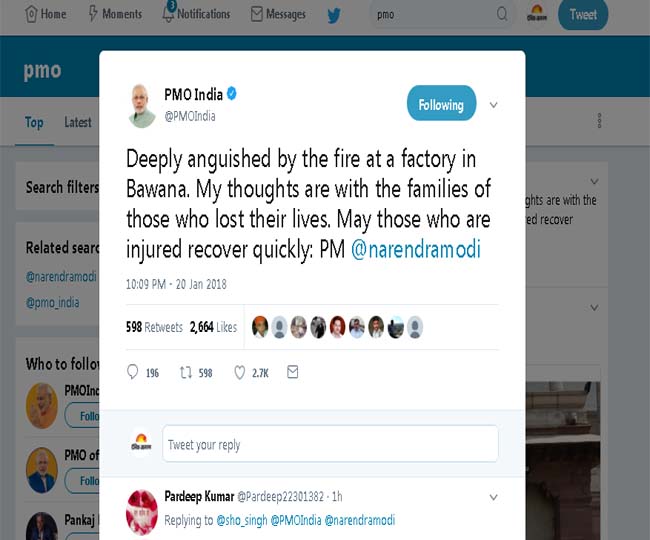The height and width of the screenshot is (540, 650).
Task: Retweet using the retweet arrows icon
Action: (x=186, y=372)
